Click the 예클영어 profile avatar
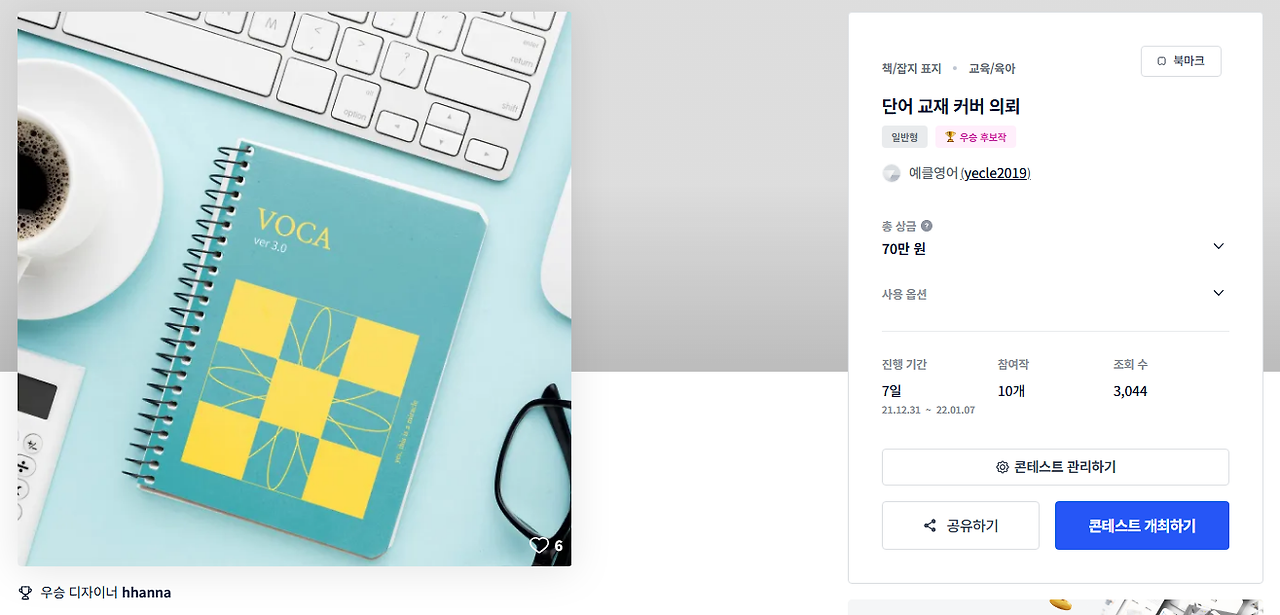The height and width of the screenshot is (615, 1280). (x=891, y=173)
